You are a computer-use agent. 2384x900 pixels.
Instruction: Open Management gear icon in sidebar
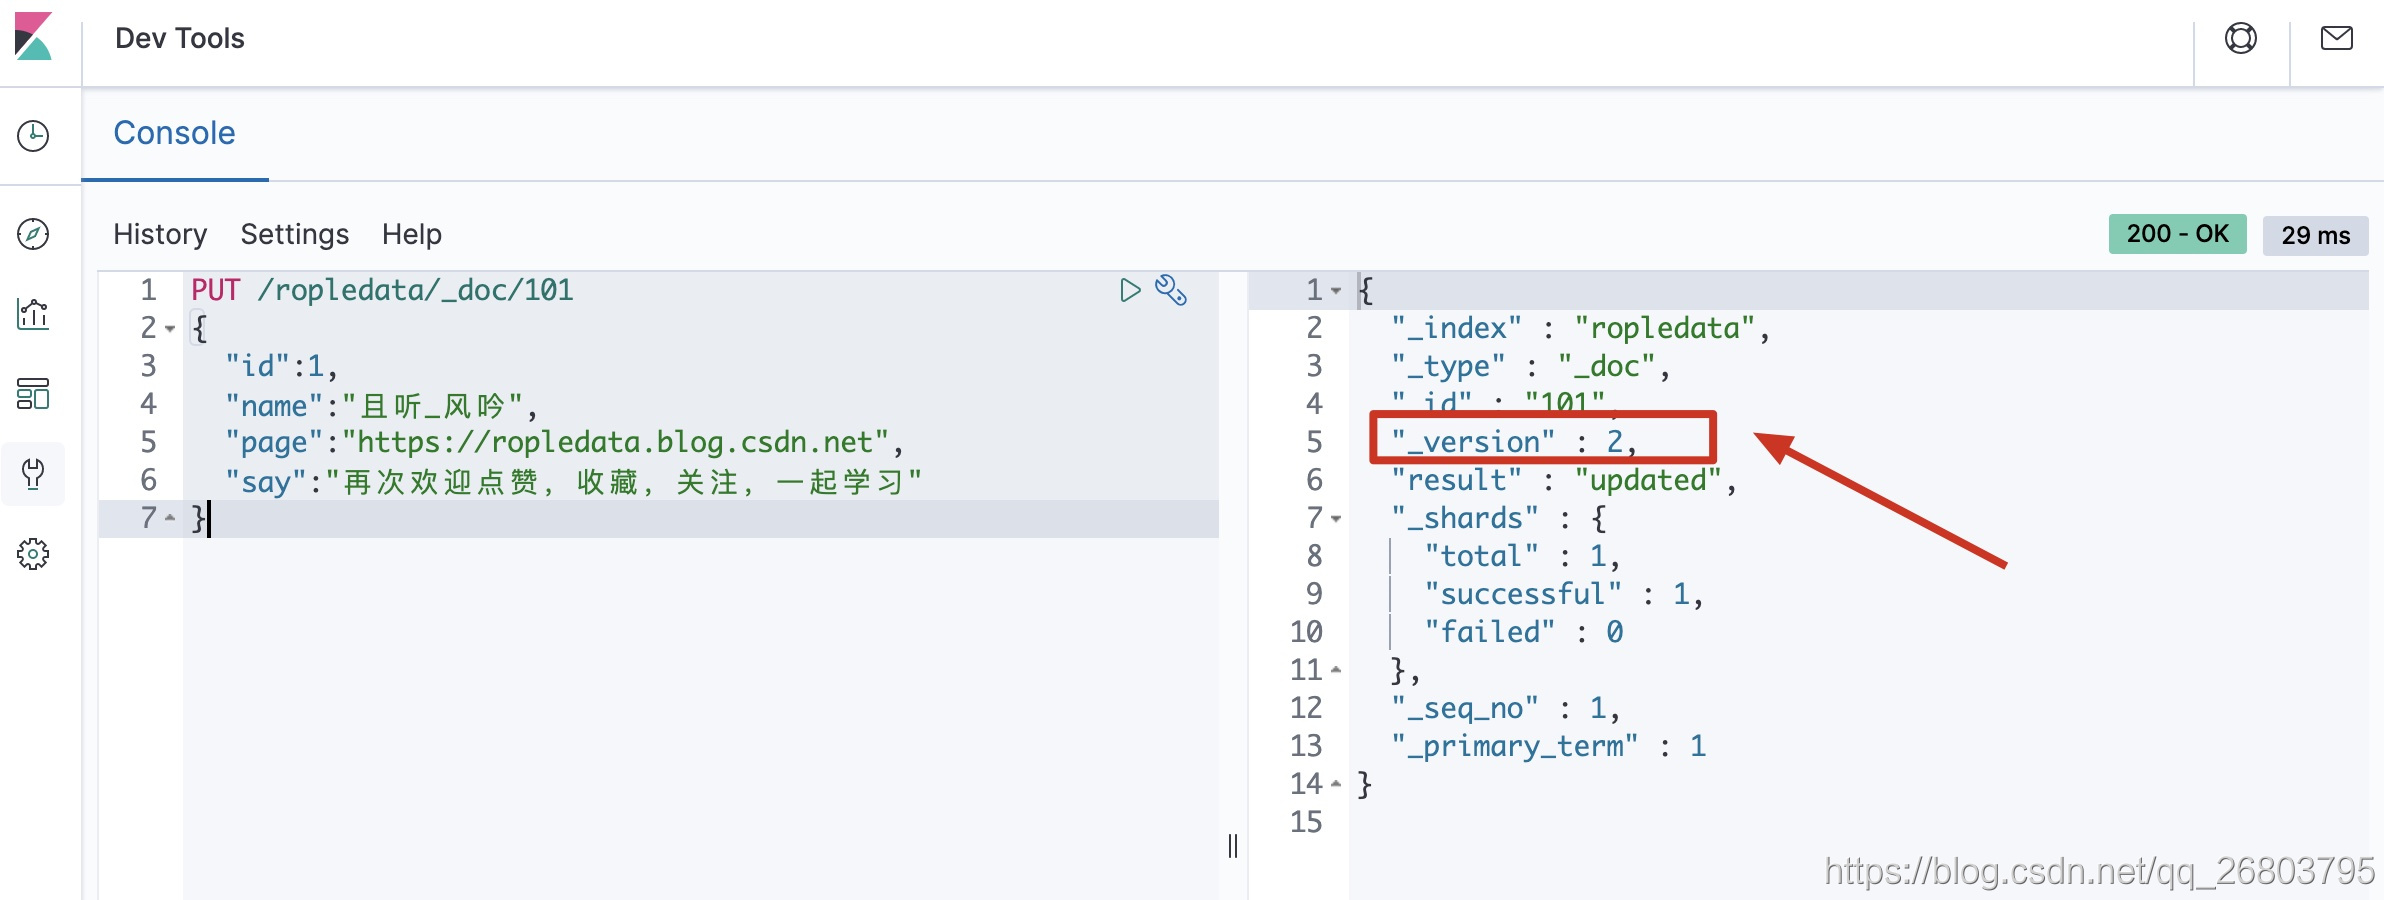click(x=33, y=553)
